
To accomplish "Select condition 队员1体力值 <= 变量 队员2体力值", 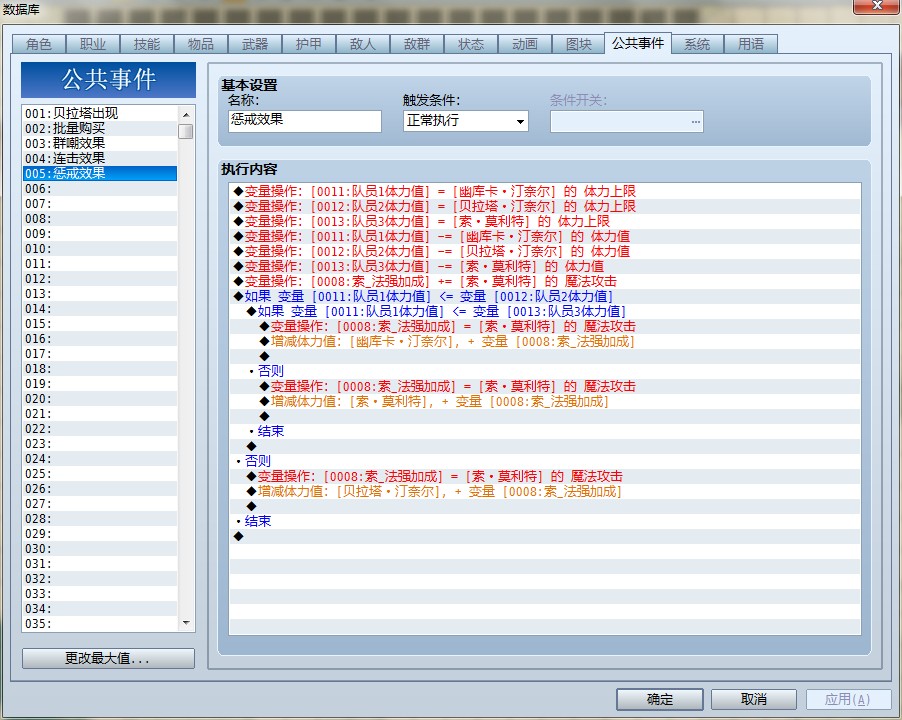I will (x=545, y=296).
